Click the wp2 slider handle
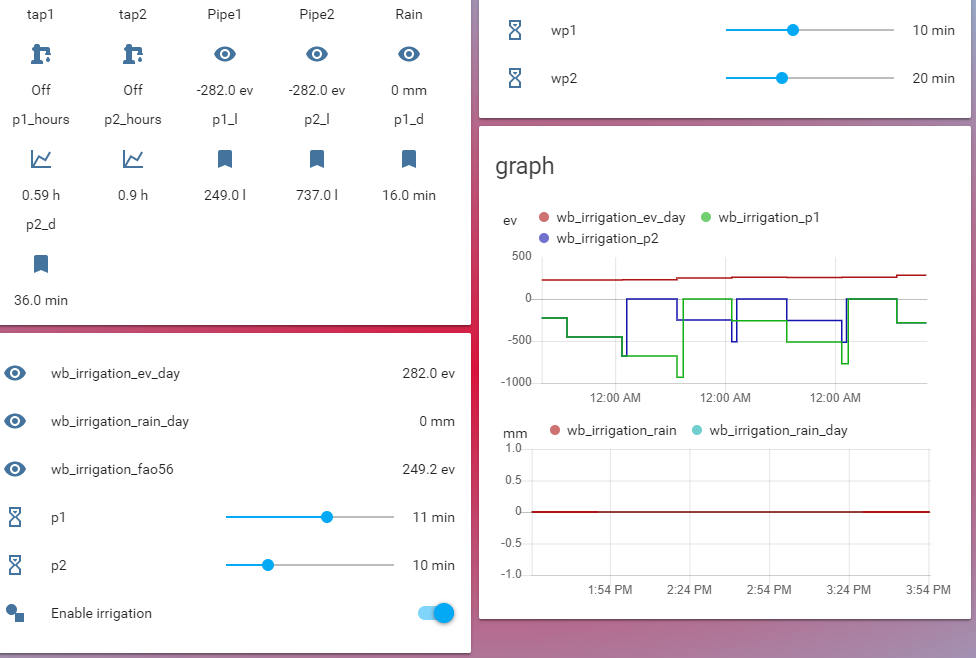This screenshot has width=976, height=658. [782, 78]
